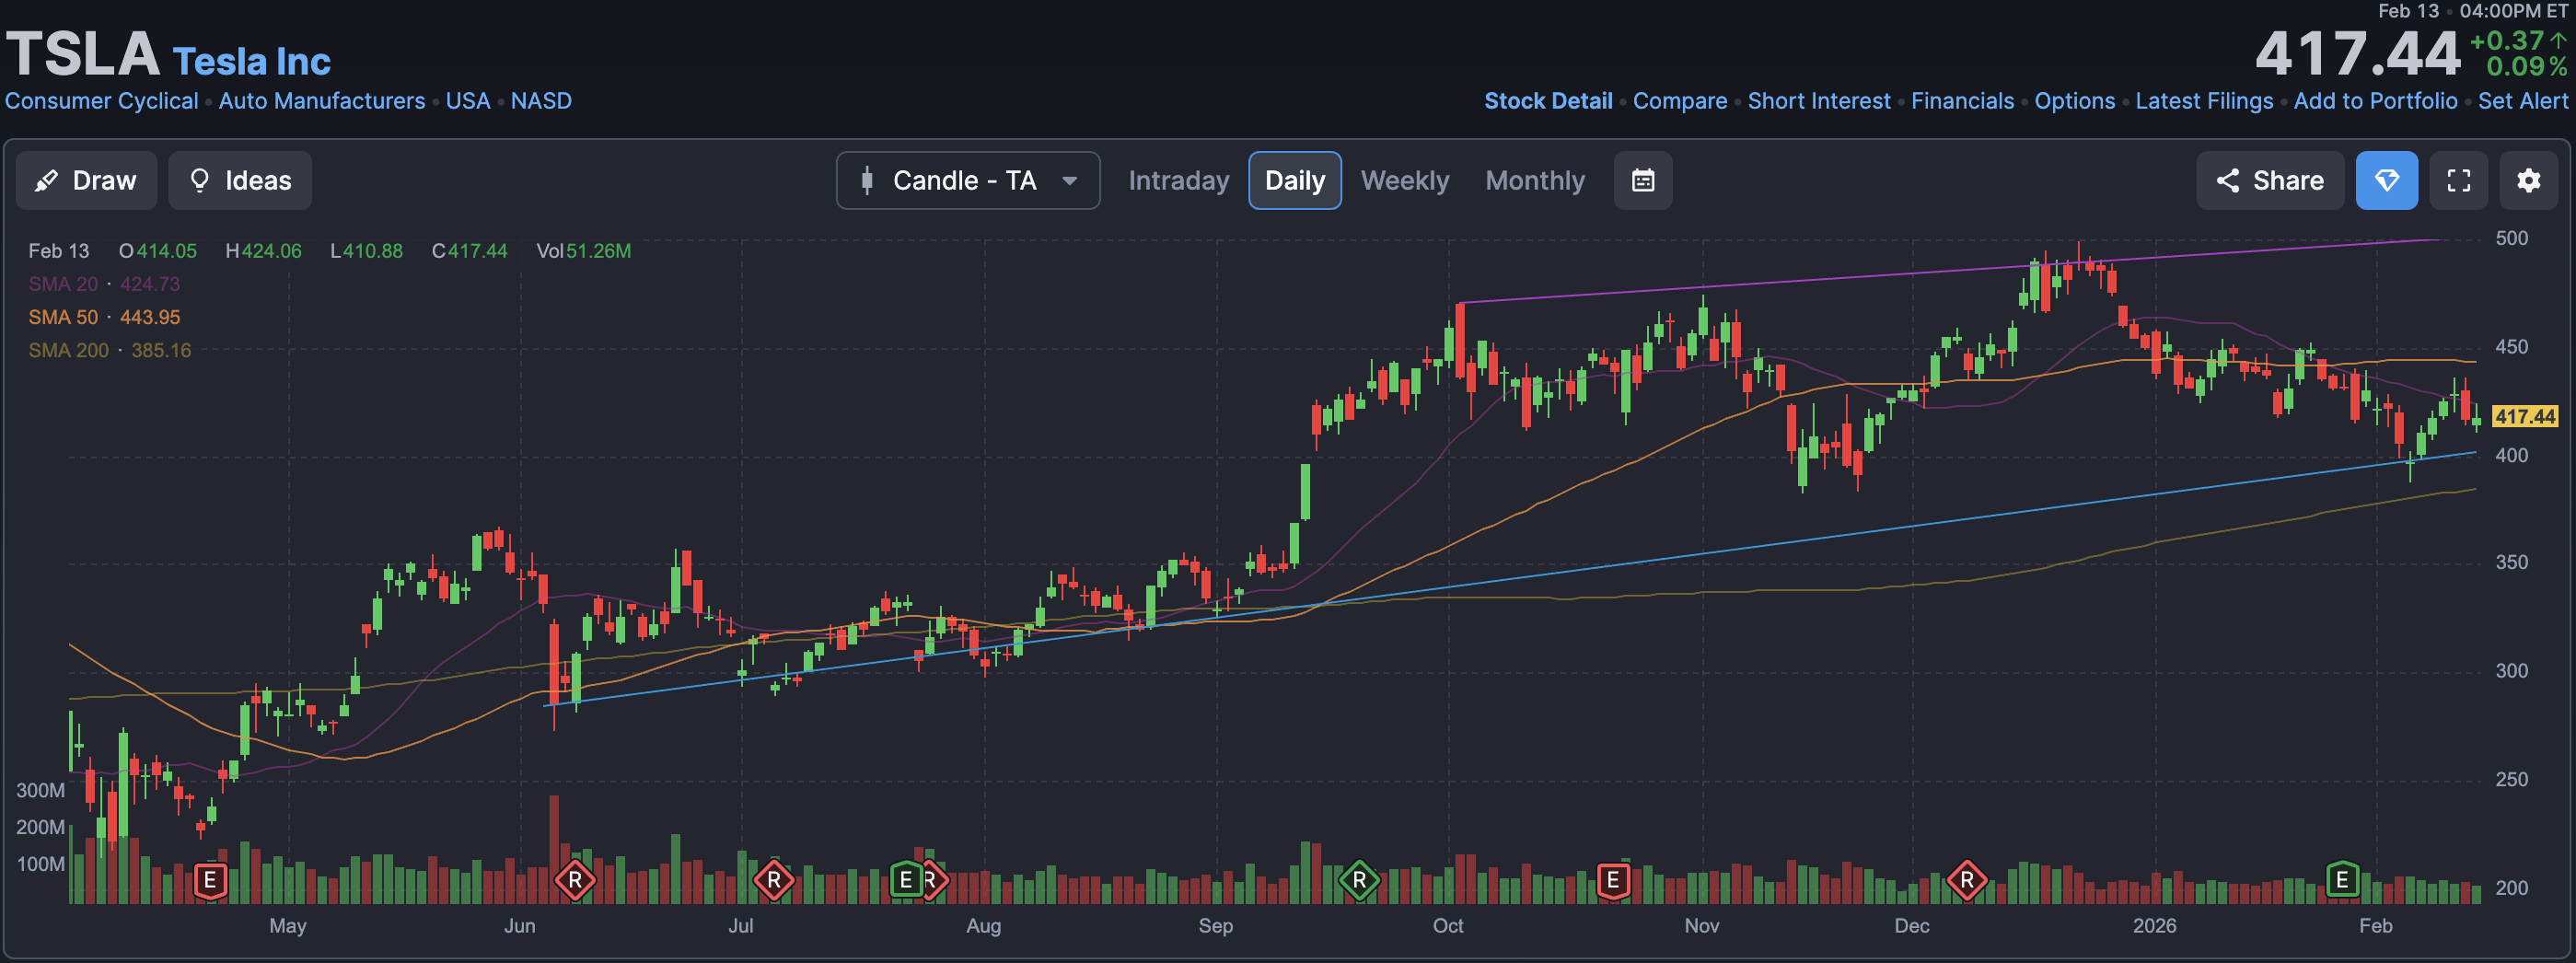Screen dimensions: 2576x963
Task: Click the SMA 20 indicator label
Action: tap(104, 285)
